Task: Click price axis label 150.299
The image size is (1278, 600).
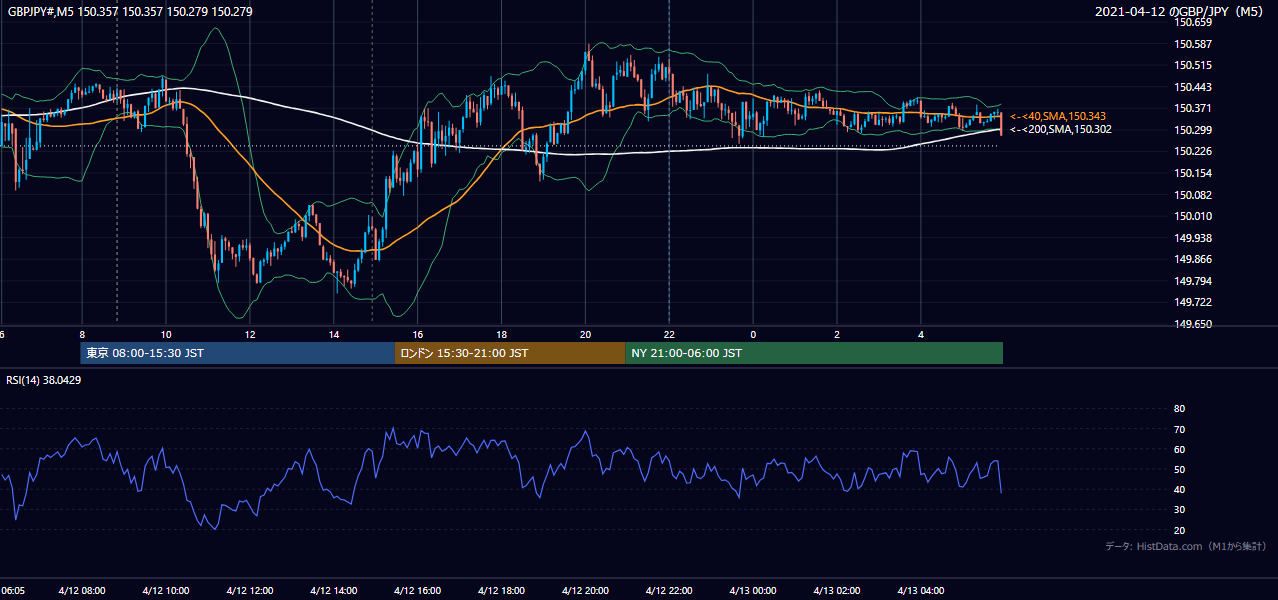Action: [1192, 130]
